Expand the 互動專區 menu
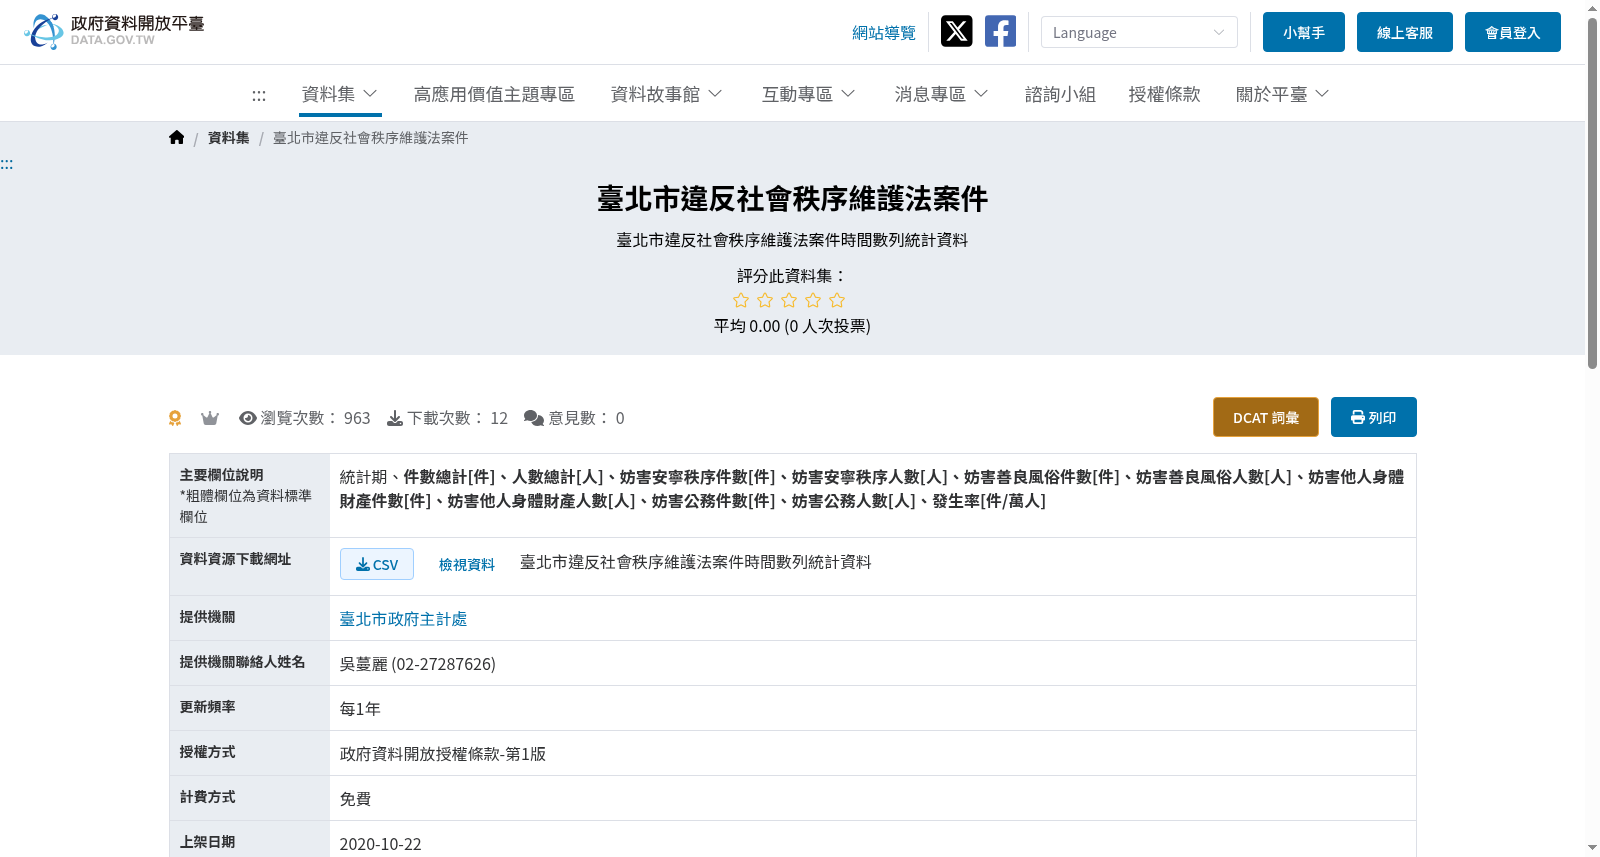1600x857 pixels. click(808, 94)
